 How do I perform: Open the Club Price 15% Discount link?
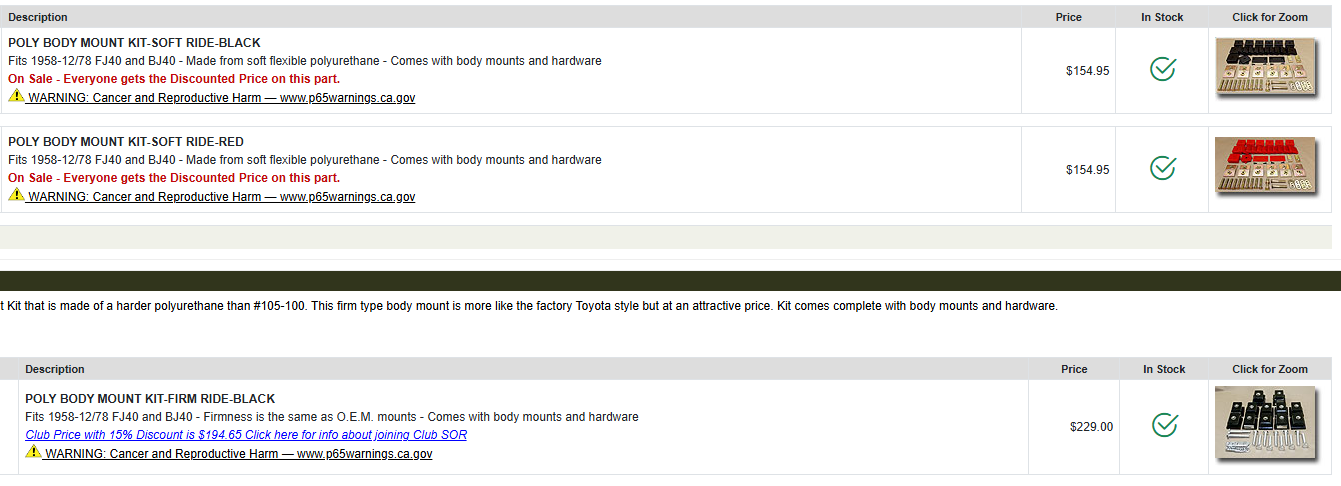pyautogui.click(x=246, y=435)
